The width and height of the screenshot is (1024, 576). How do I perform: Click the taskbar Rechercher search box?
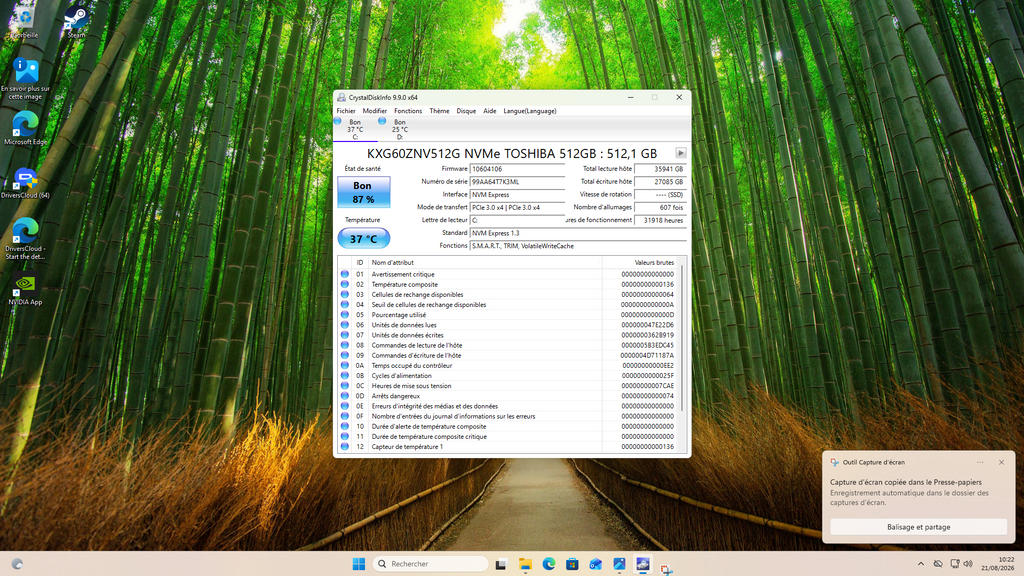[x=430, y=564]
